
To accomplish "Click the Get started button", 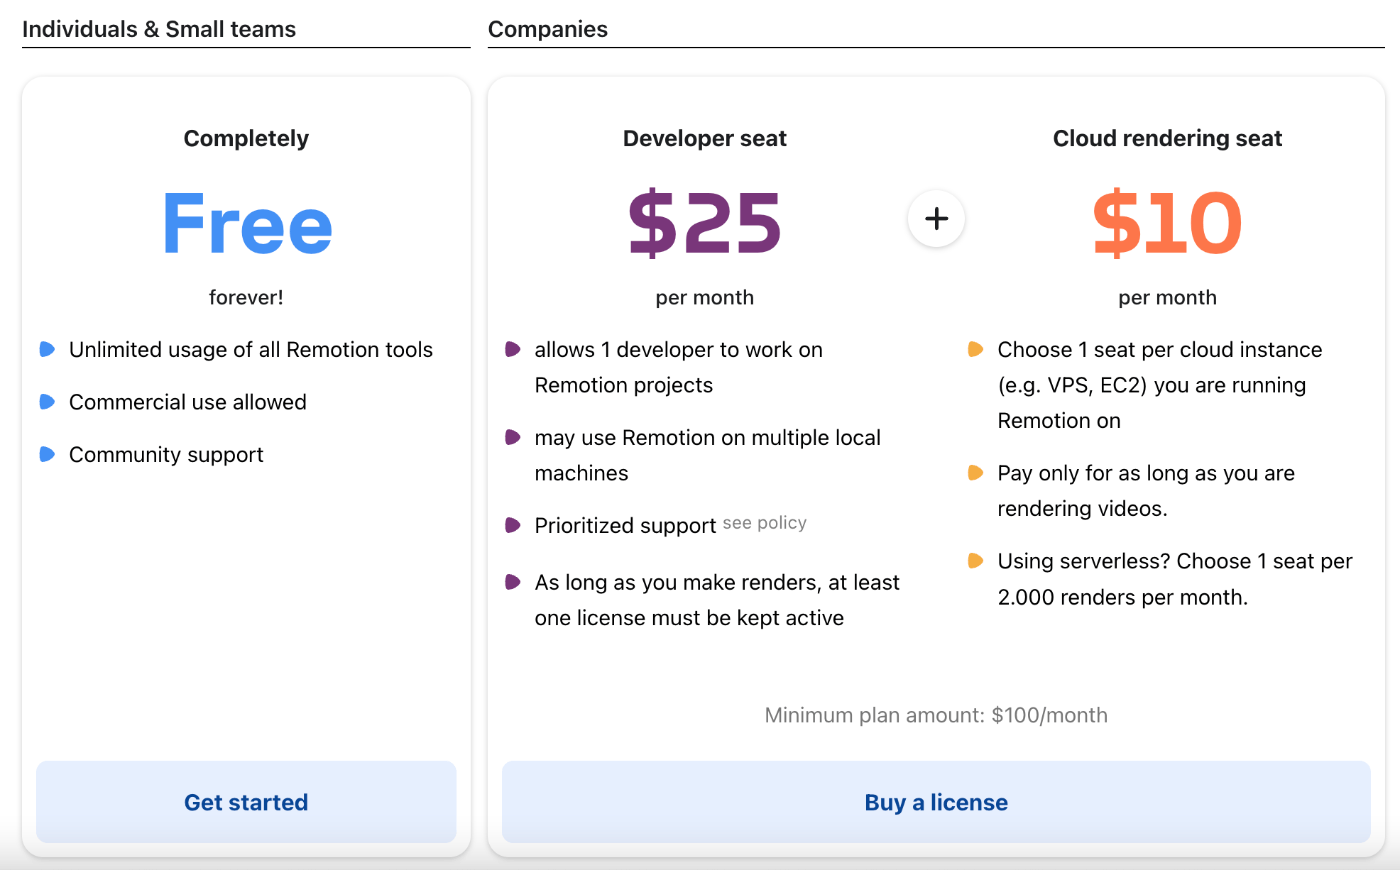I will point(246,802).
